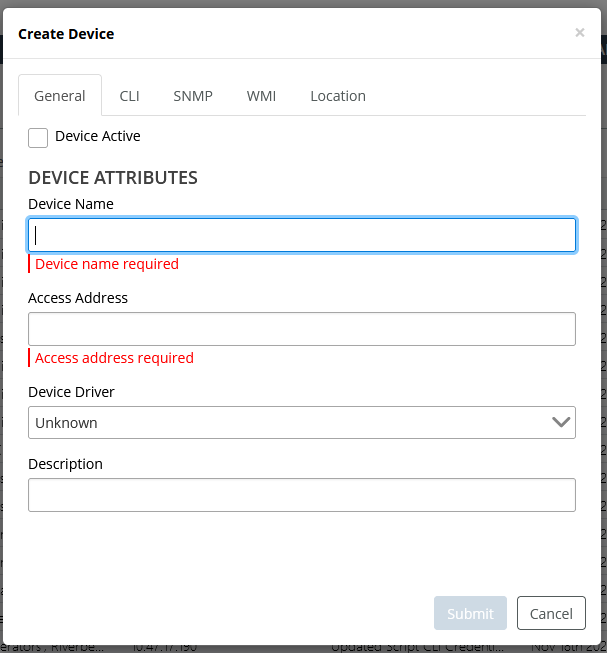
Task: Enable the Device Active checkbox
Action: point(38,137)
